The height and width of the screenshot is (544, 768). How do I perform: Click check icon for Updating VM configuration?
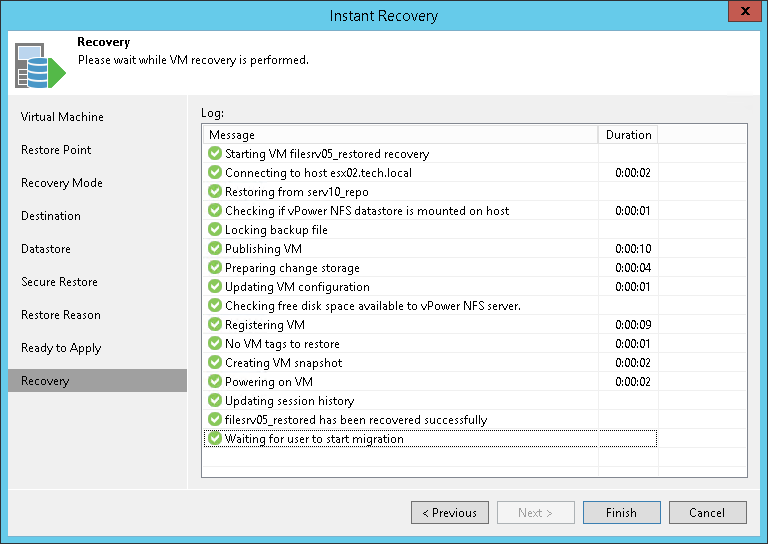pos(214,287)
